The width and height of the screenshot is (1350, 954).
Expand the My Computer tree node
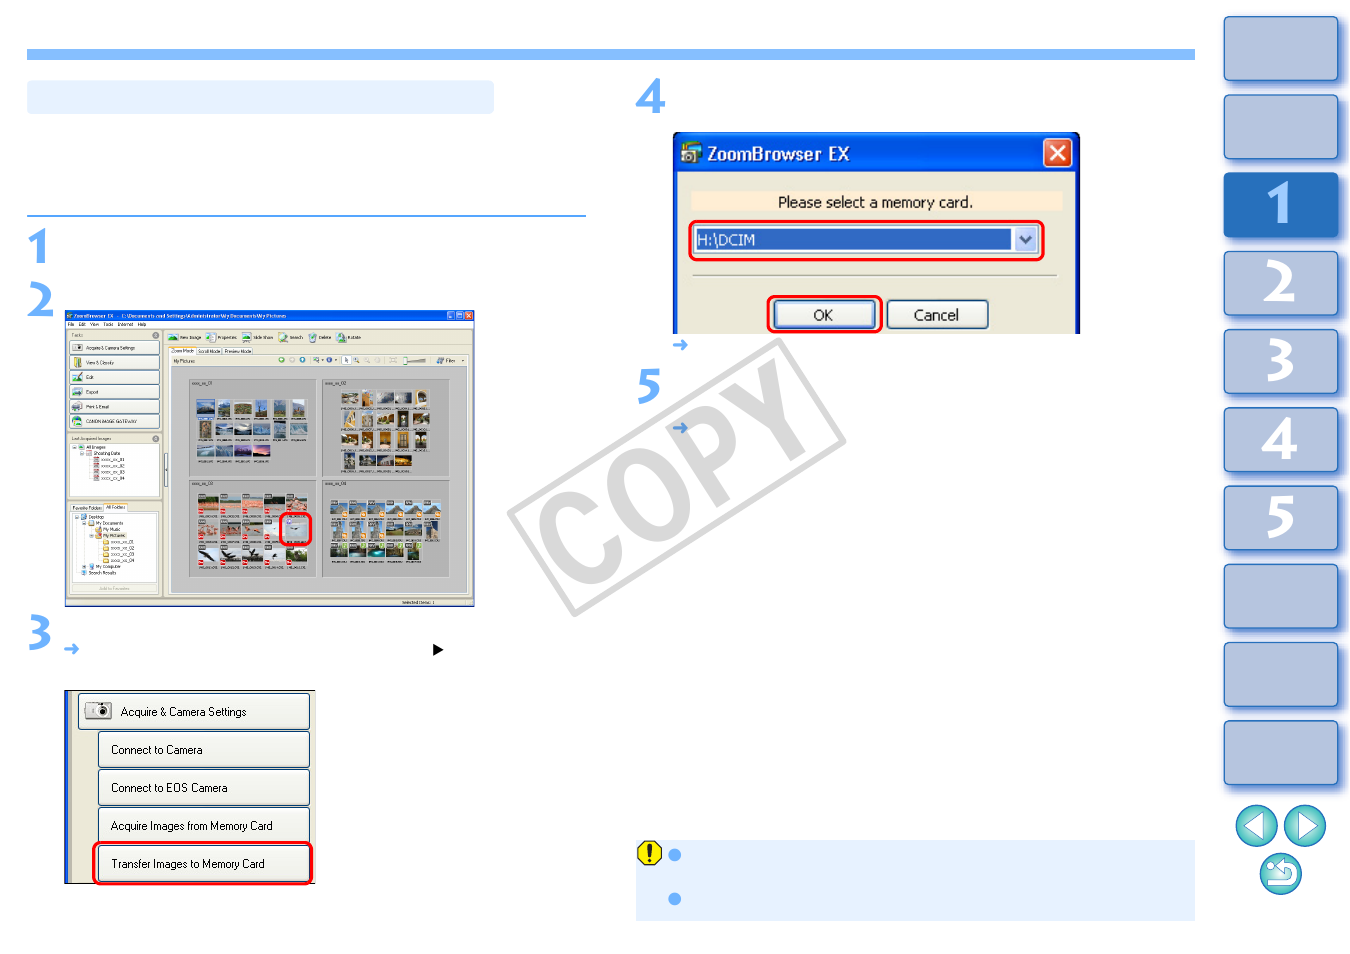[84, 567]
